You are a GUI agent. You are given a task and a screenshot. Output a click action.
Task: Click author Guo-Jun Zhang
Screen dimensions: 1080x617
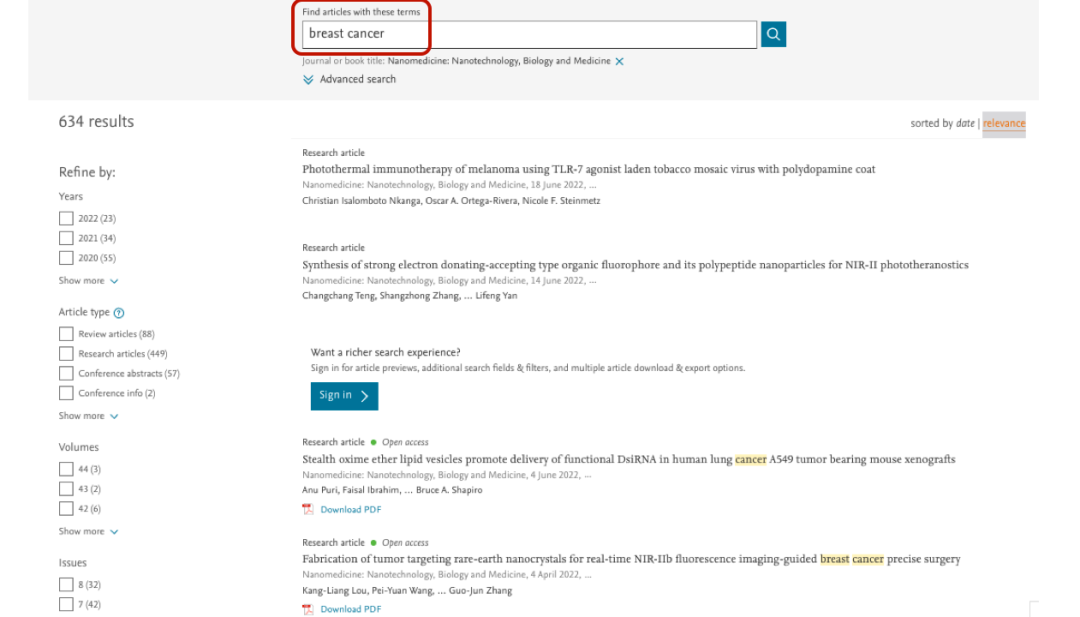tap(481, 591)
